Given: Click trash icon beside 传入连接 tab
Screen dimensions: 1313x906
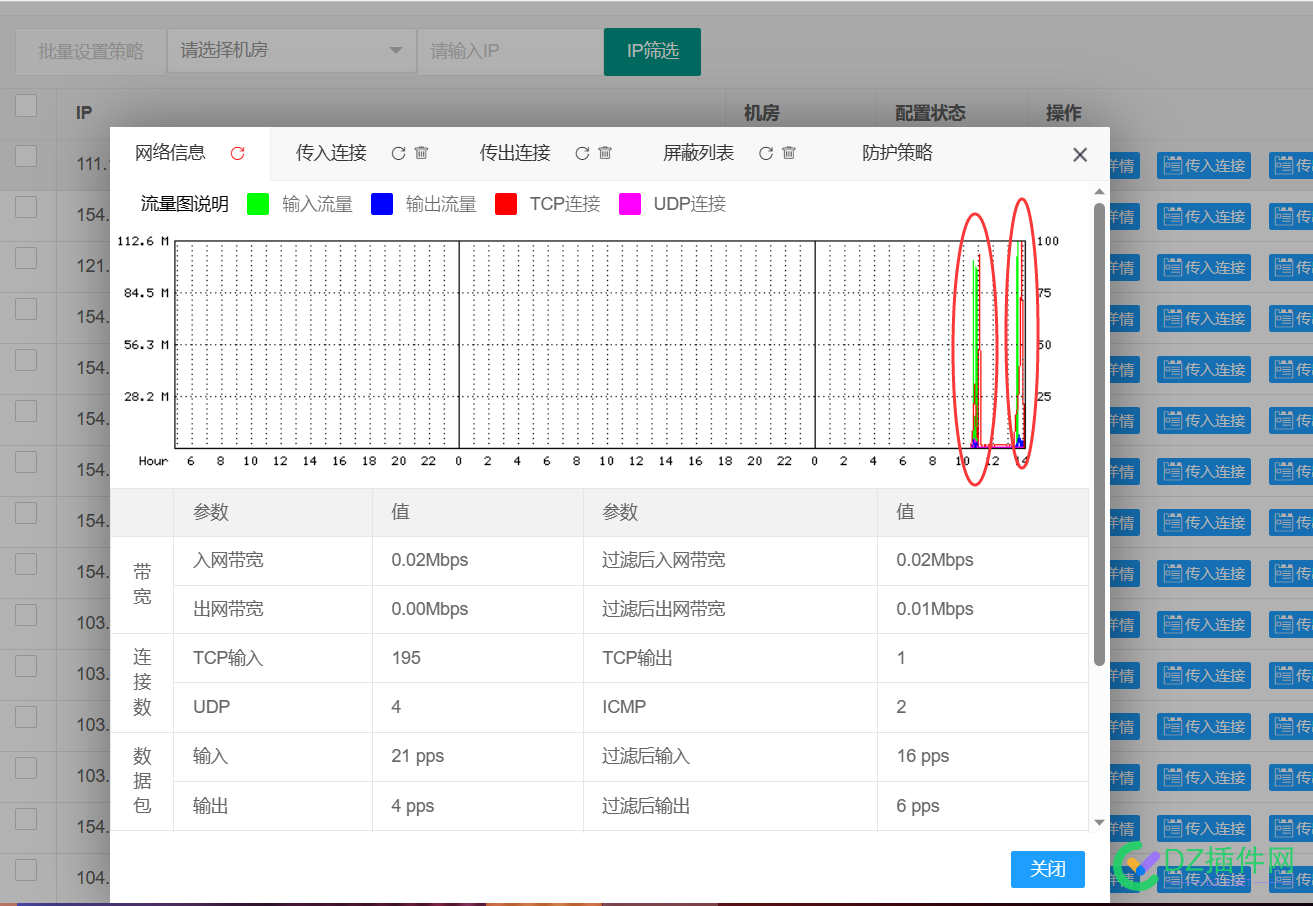Looking at the screenshot, I should tap(421, 153).
